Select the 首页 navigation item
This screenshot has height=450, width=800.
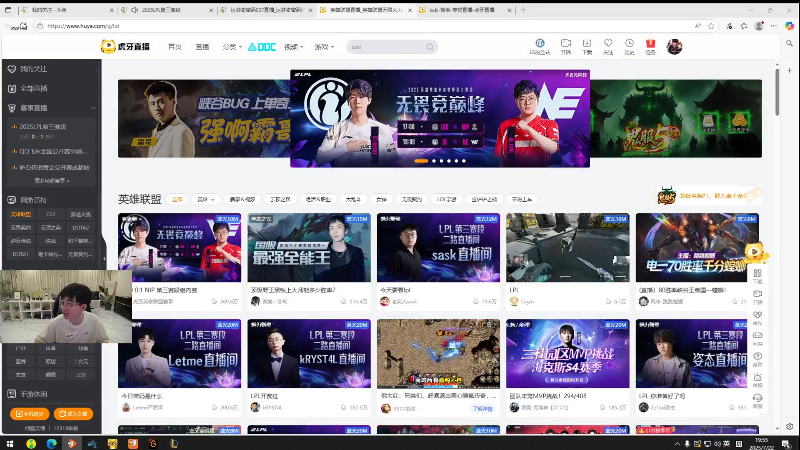[174, 47]
